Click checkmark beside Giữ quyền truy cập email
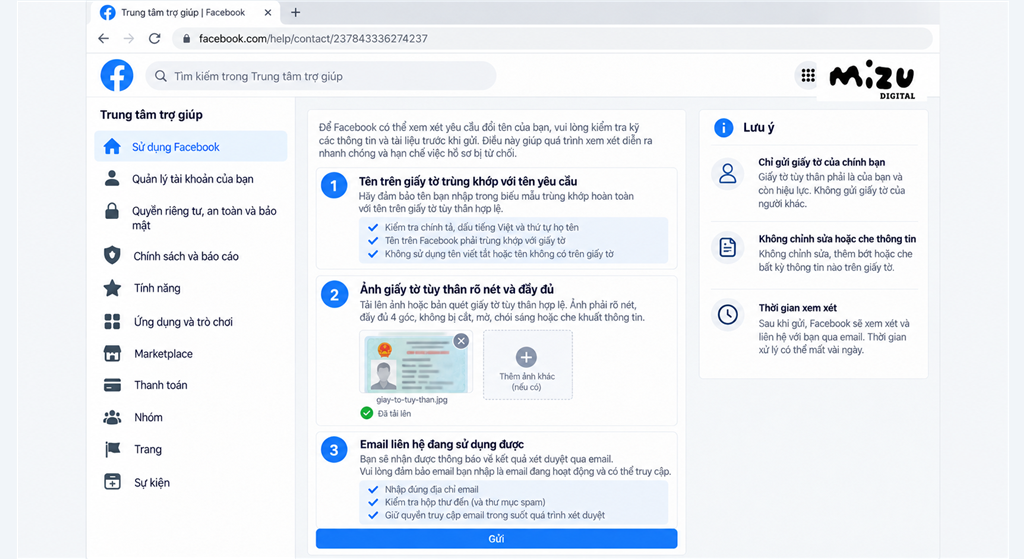The image size is (1024, 559). pos(373,515)
